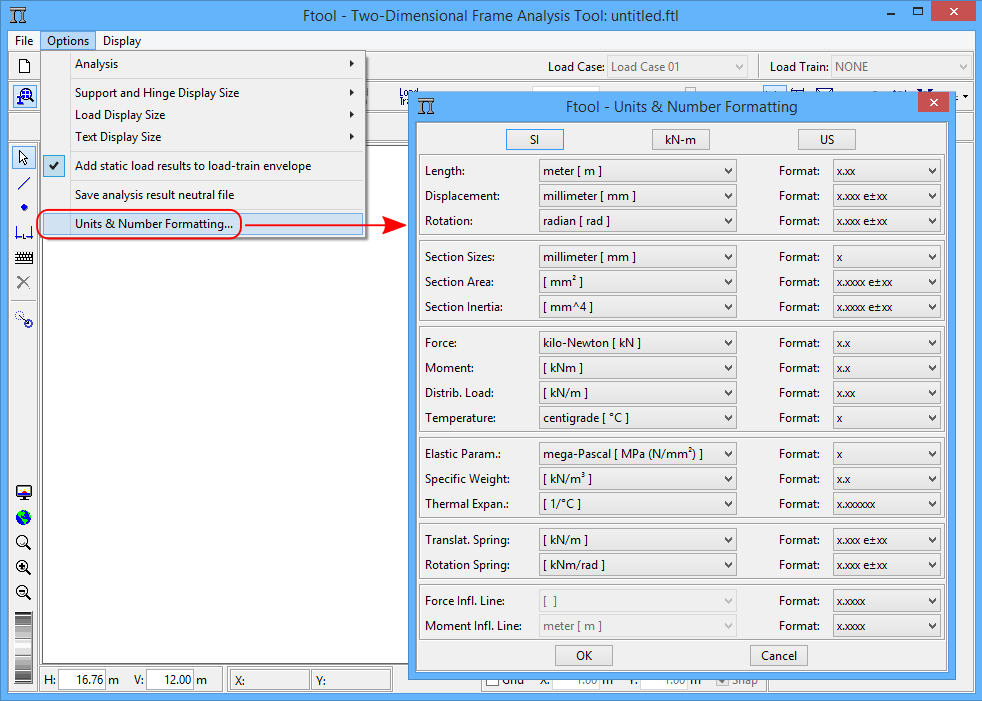Click the zoom in magnifier icon
Image resolution: width=982 pixels, height=701 pixels.
[x=23, y=568]
